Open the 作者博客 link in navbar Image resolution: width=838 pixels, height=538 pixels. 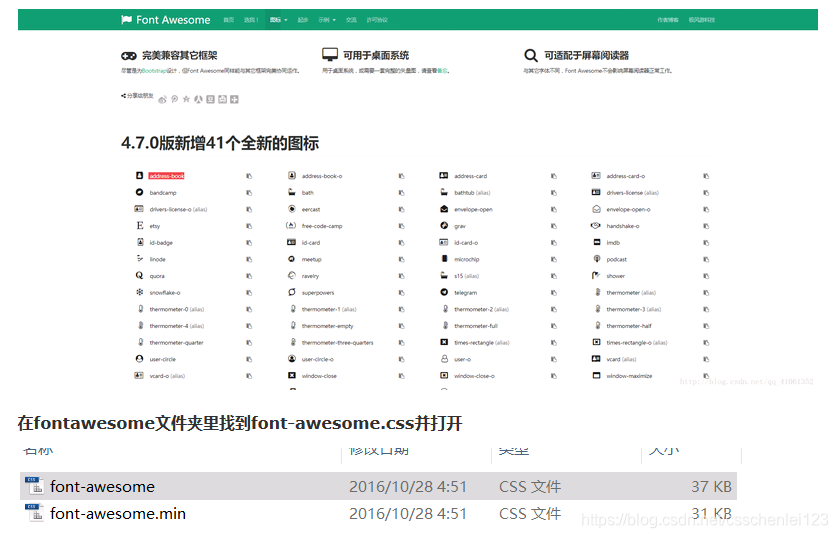pyautogui.click(x=668, y=20)
